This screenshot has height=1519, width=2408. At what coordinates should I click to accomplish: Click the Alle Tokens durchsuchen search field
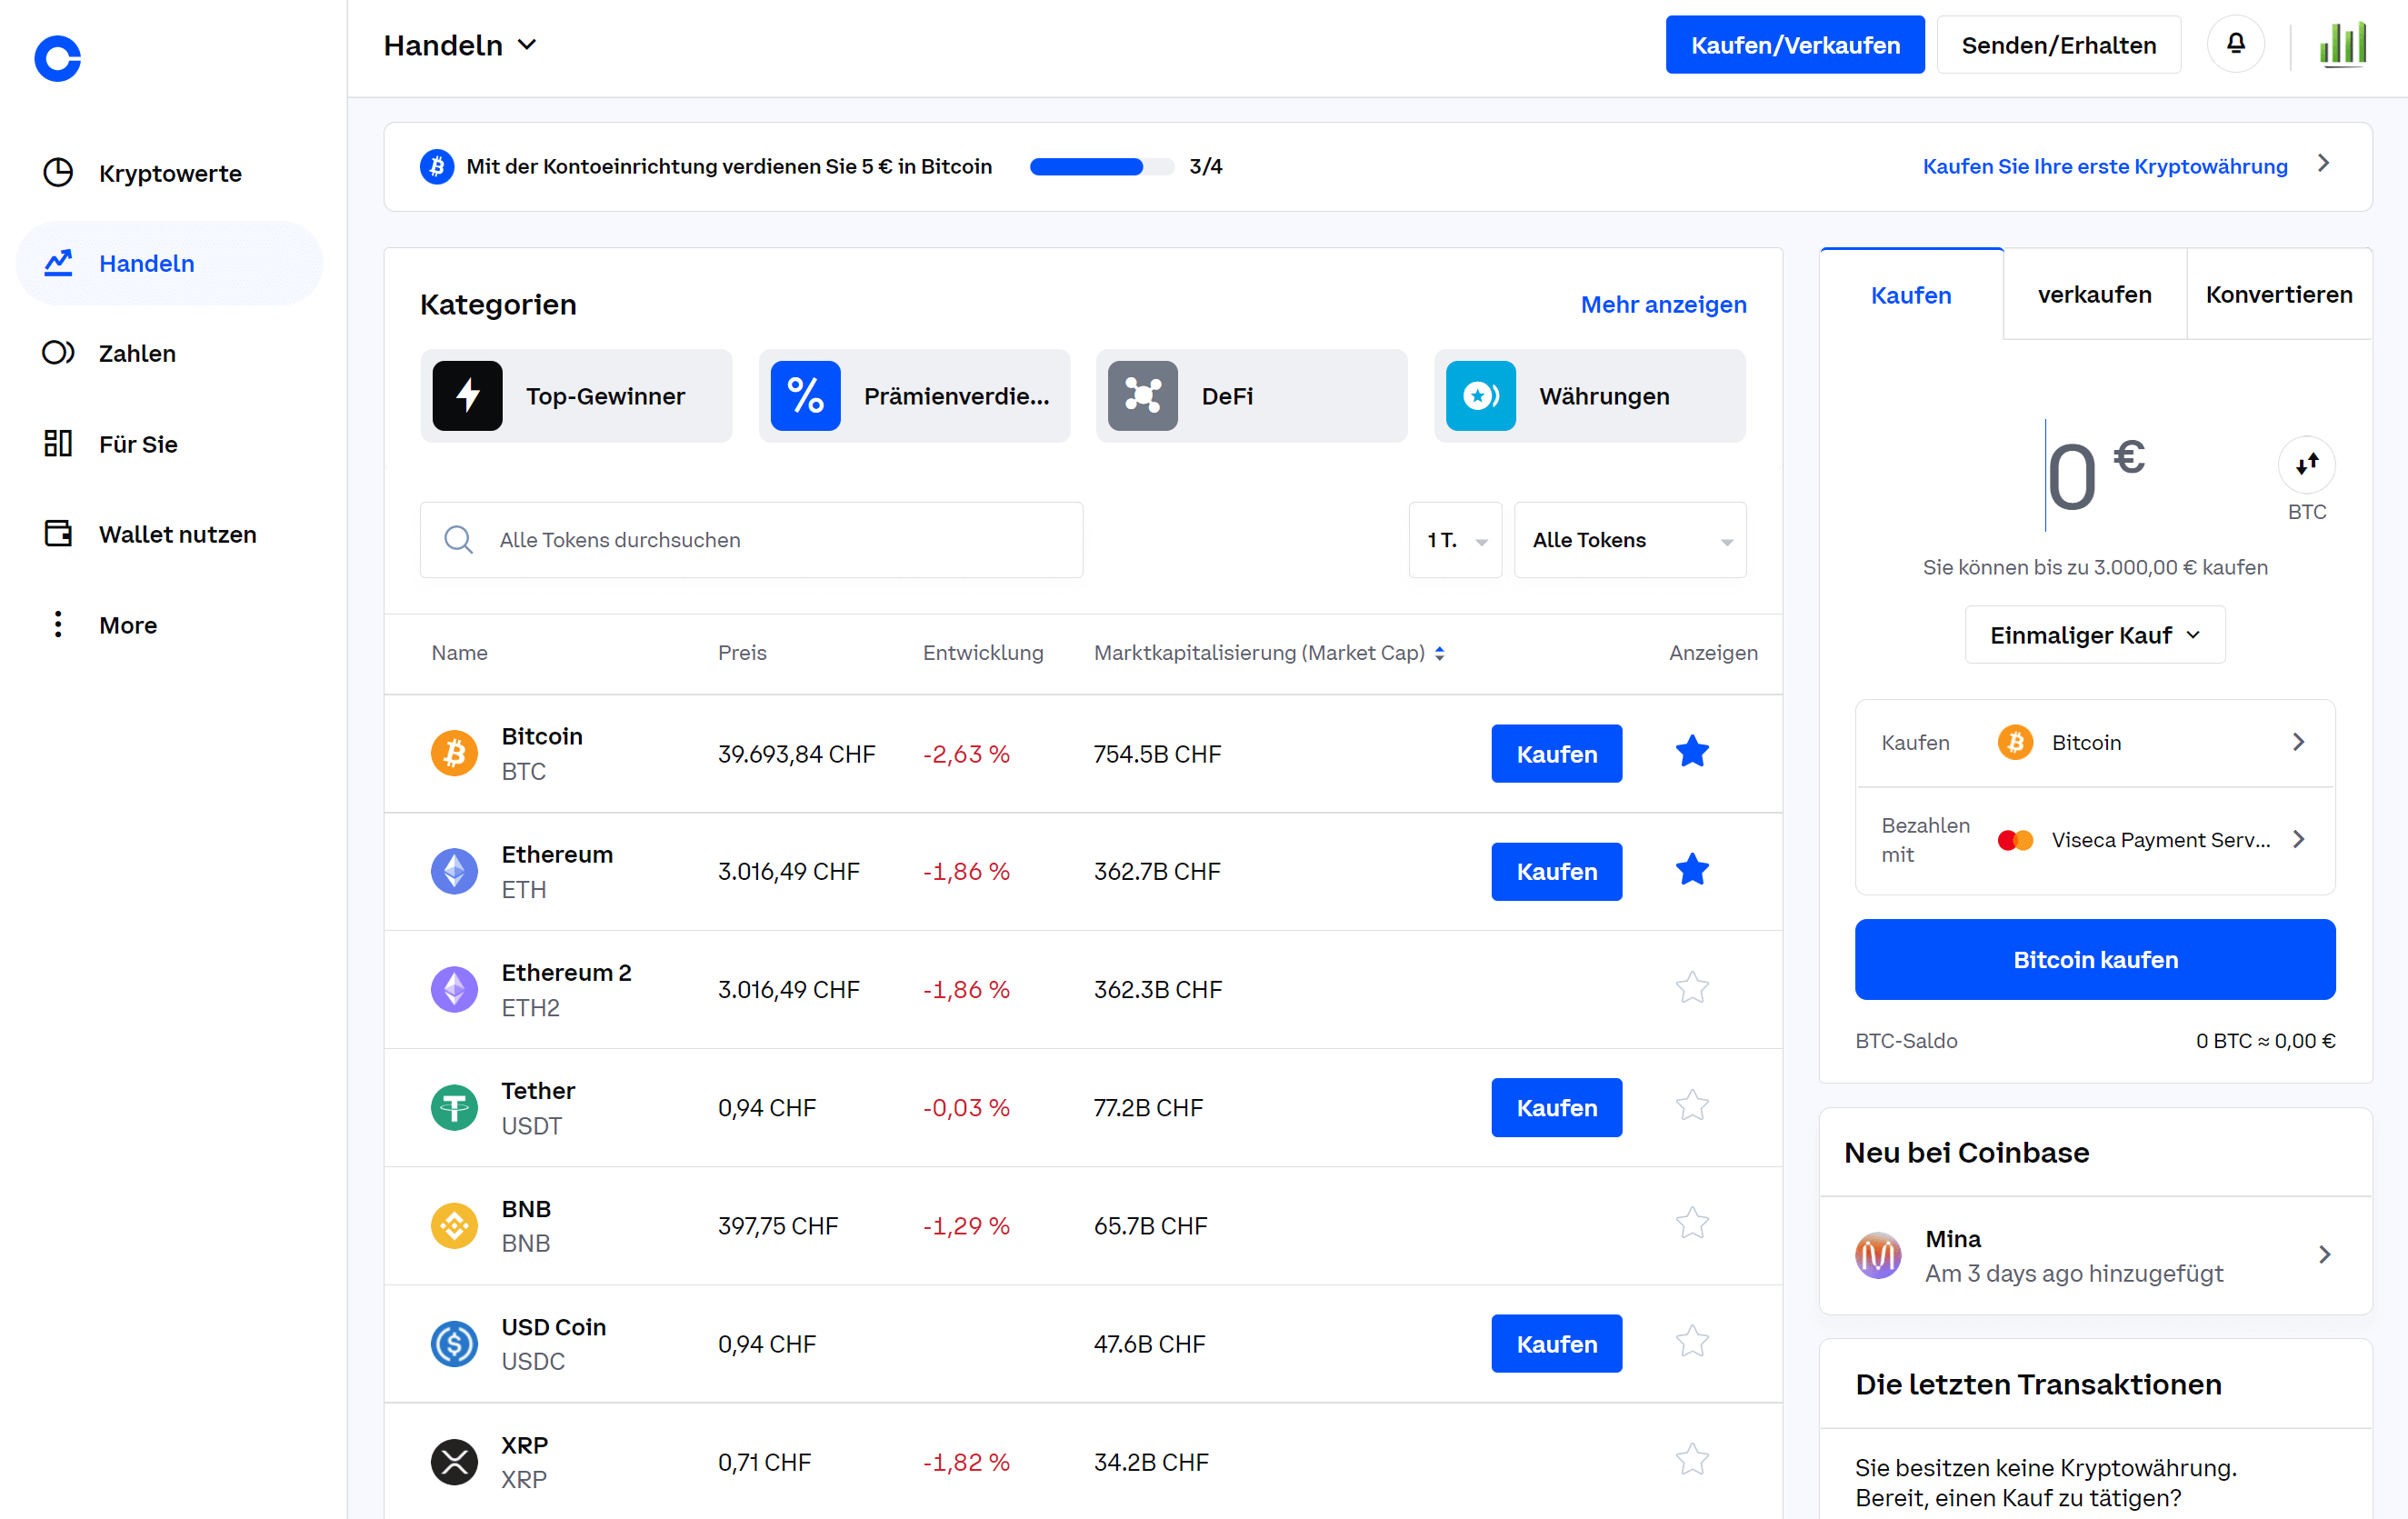(751, 540)
